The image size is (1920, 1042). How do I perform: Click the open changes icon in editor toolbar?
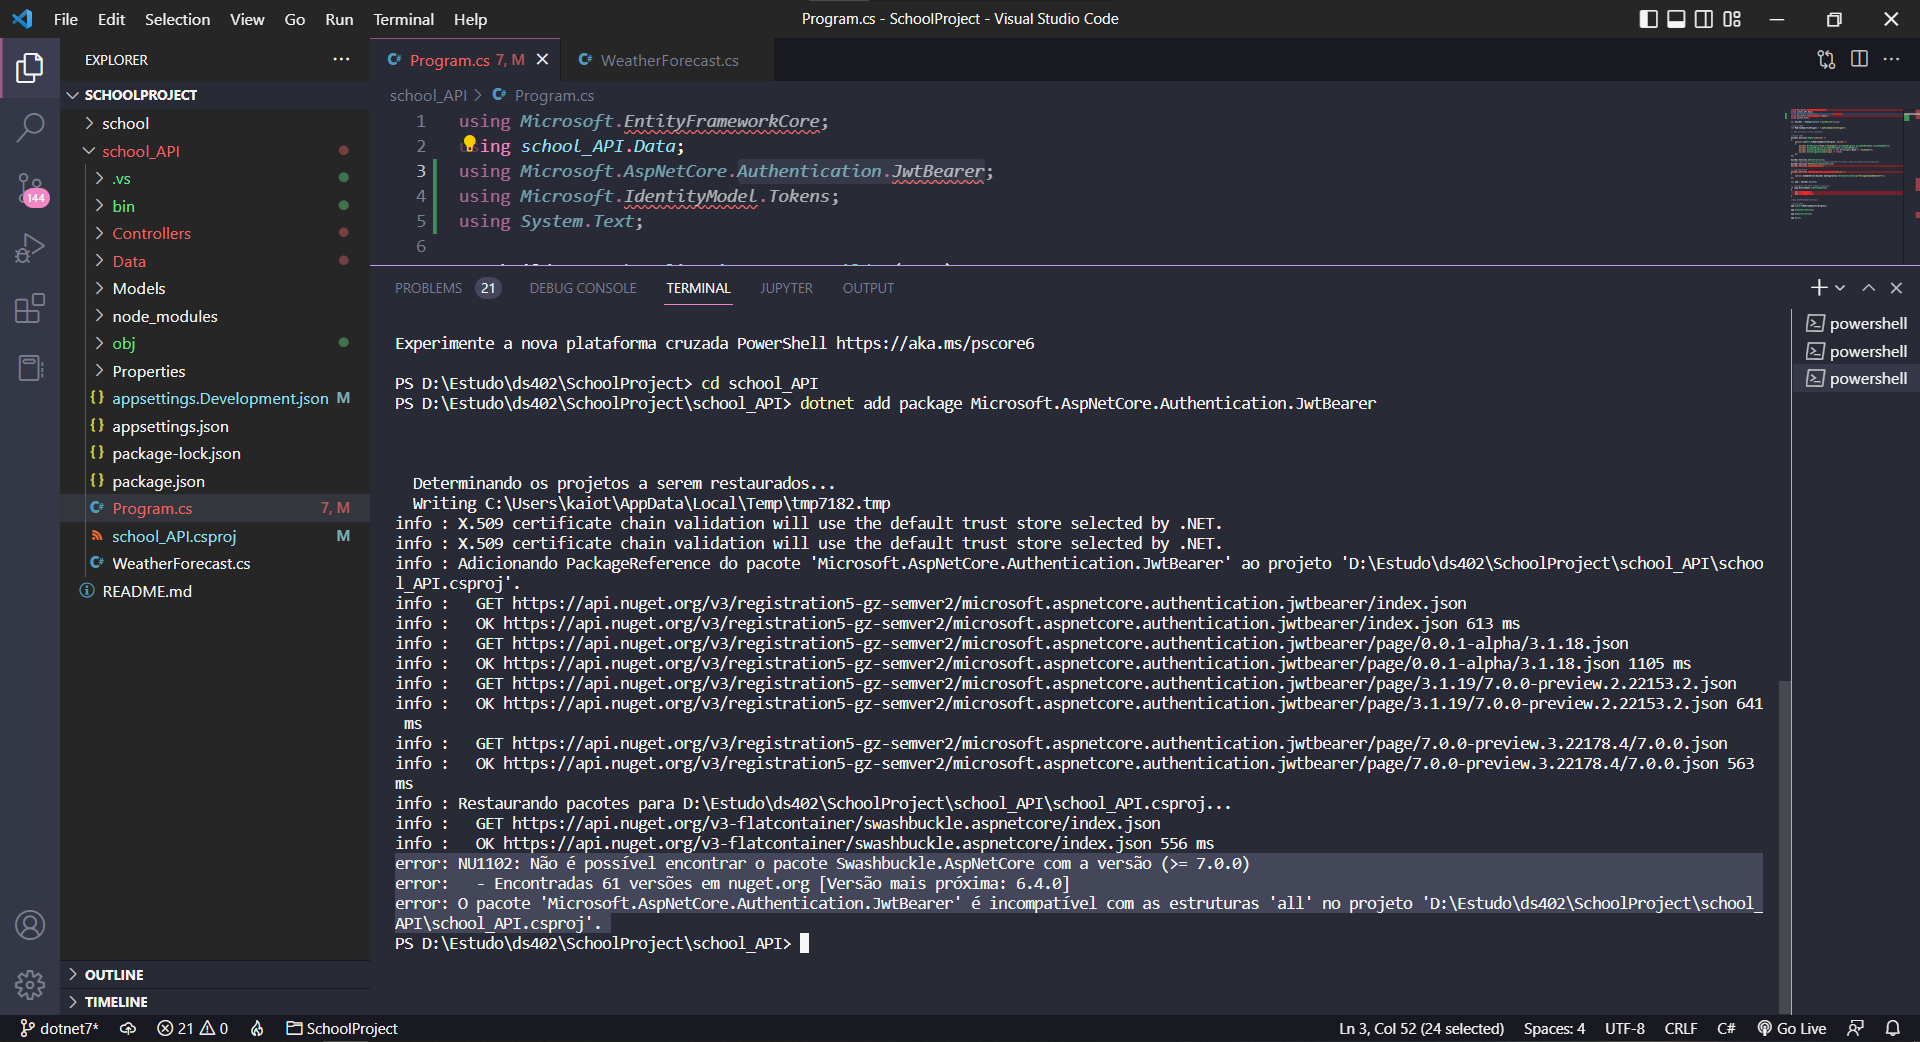[x=1826, y=60]
